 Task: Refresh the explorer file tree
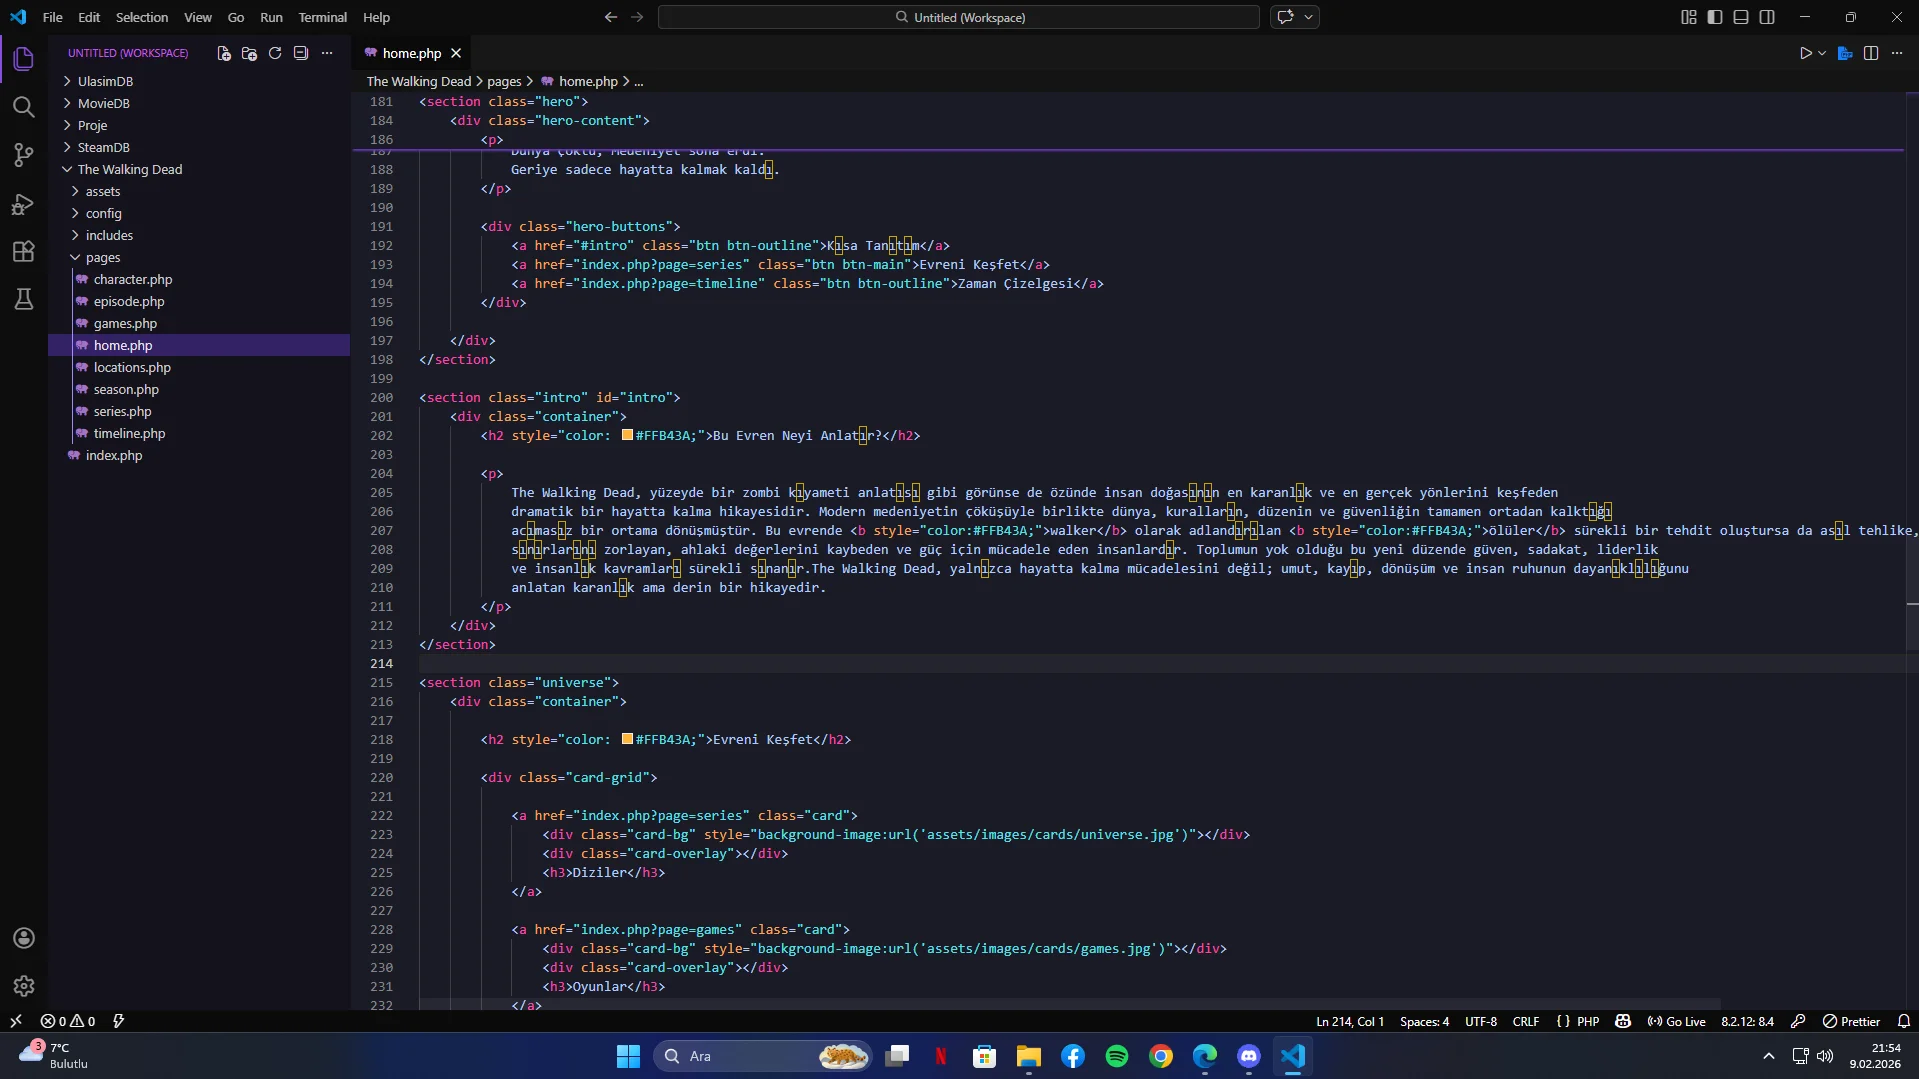click(x=275, y=54)
